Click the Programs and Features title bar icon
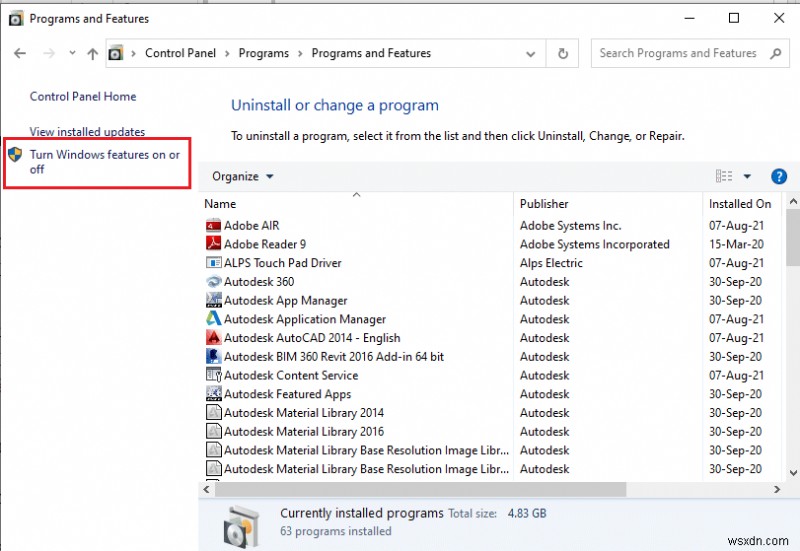This screenshot has height=551, width=800. pyautogui.click(x=16, y=19)
